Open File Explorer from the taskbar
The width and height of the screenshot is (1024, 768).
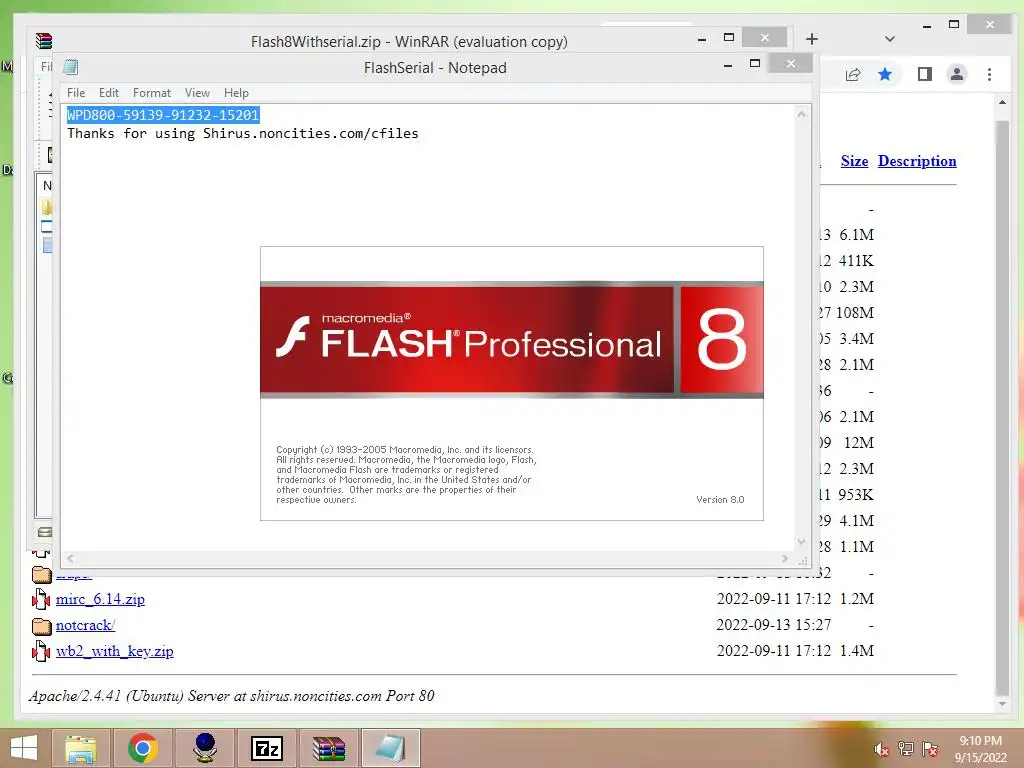[81, 748]
